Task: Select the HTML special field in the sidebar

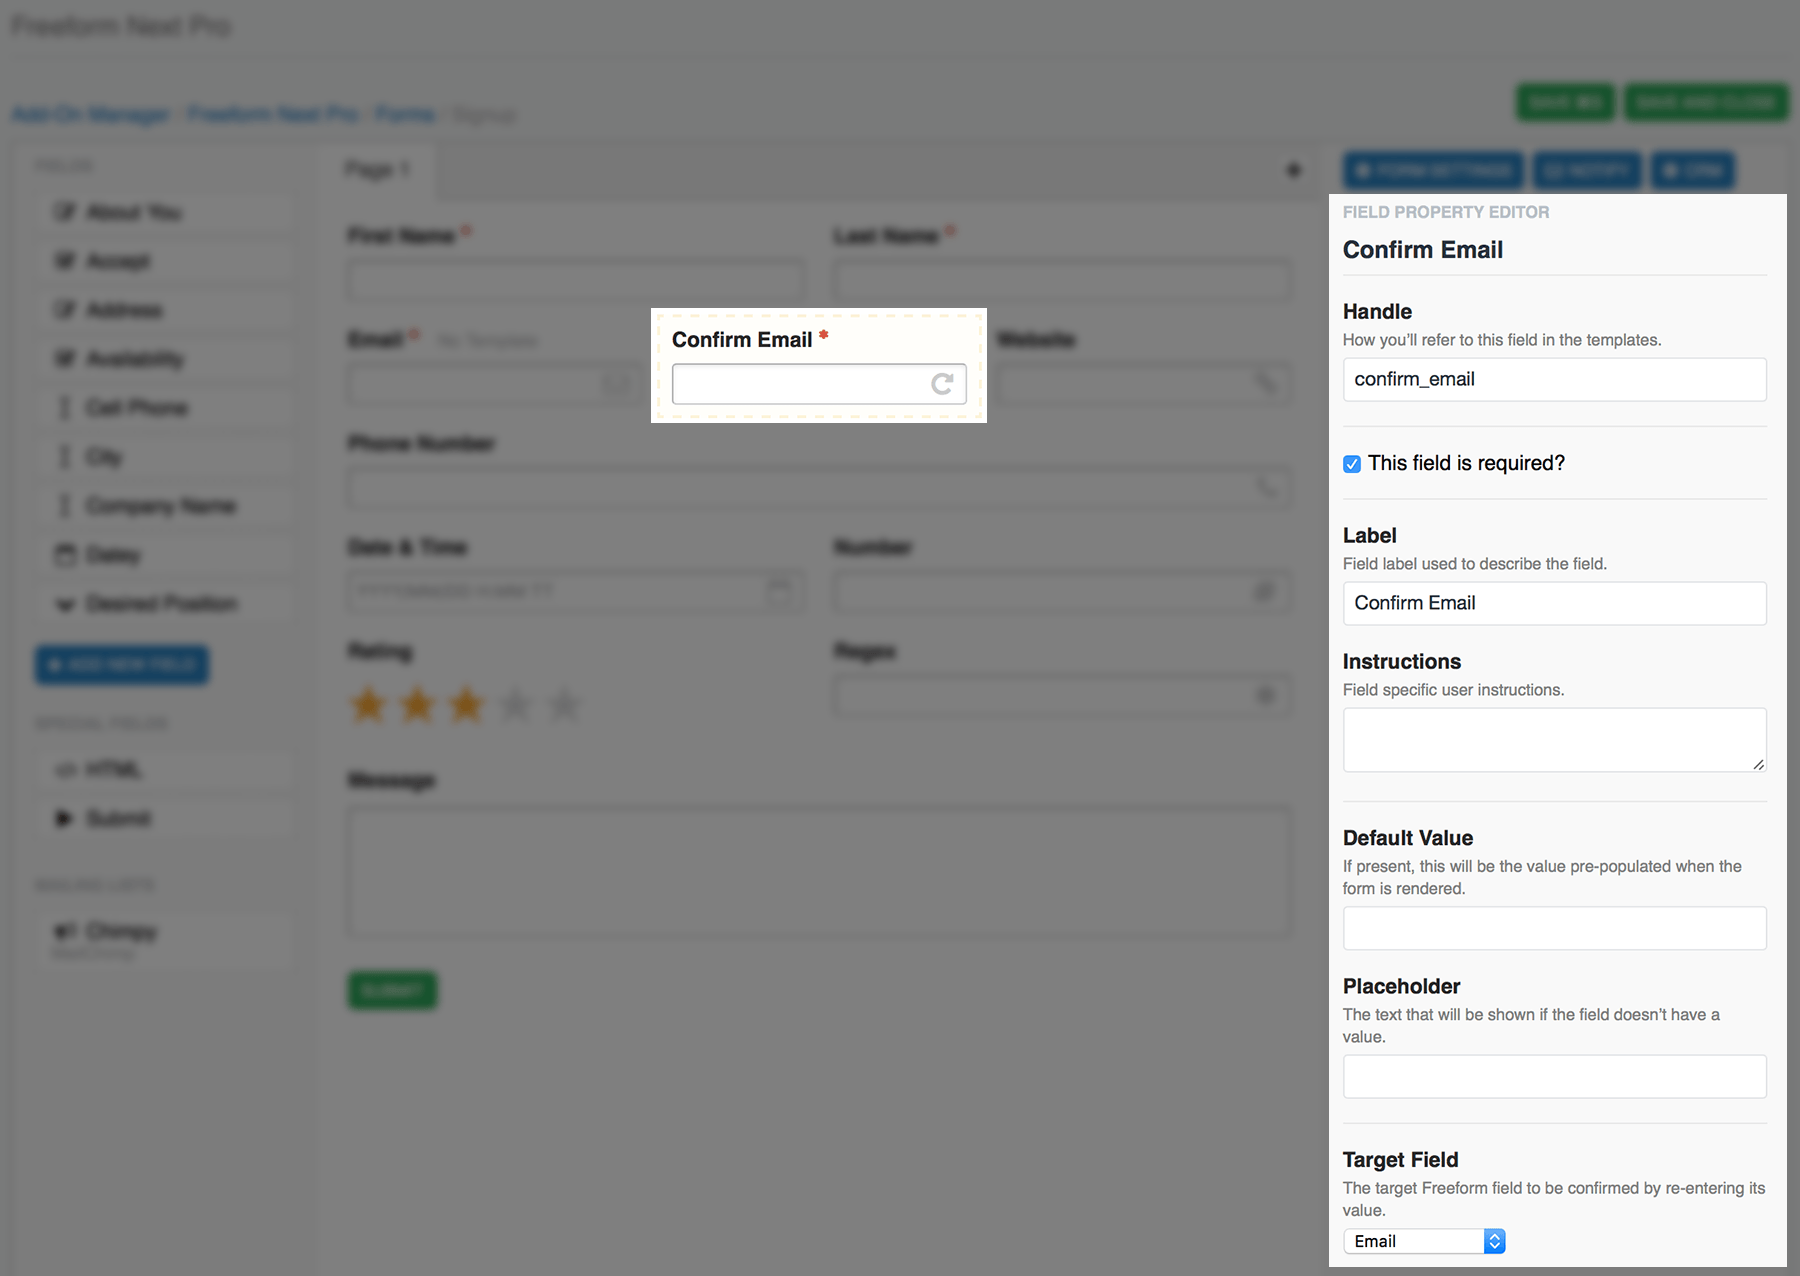Action: [x=165, y=770]
